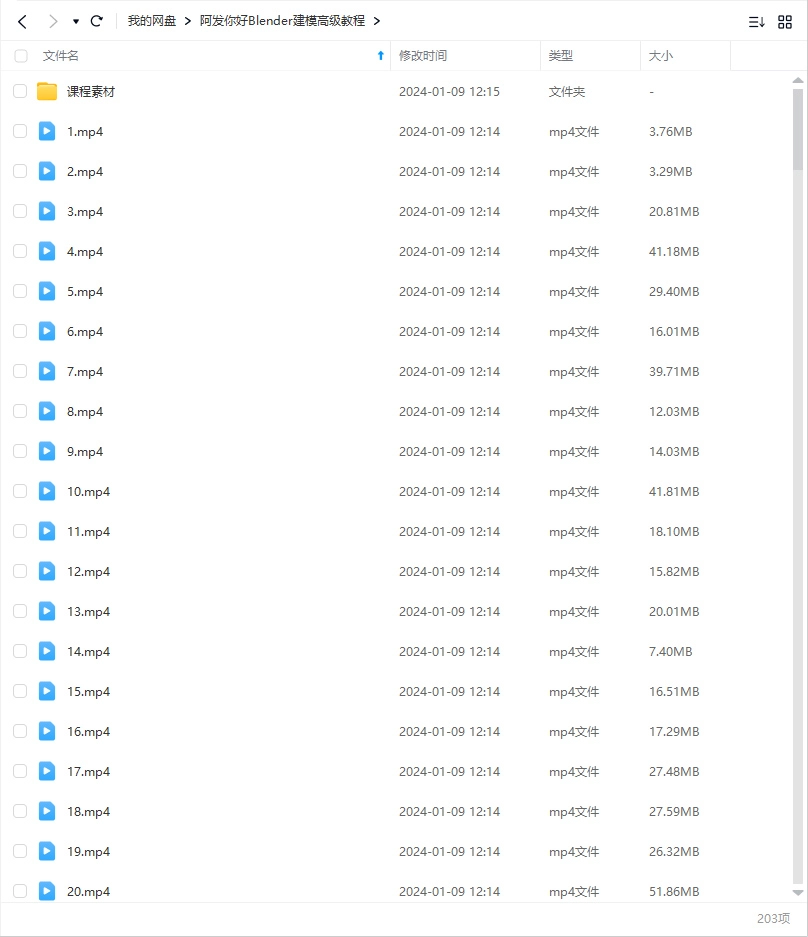
Task: Select the checkbox for 7.mp4
Action: click(x=20, y=371)
